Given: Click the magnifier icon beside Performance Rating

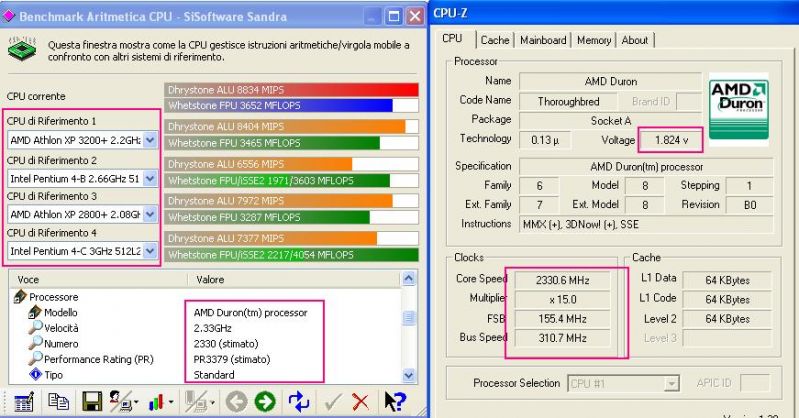Looking at the screenshot, I should 35,358.
